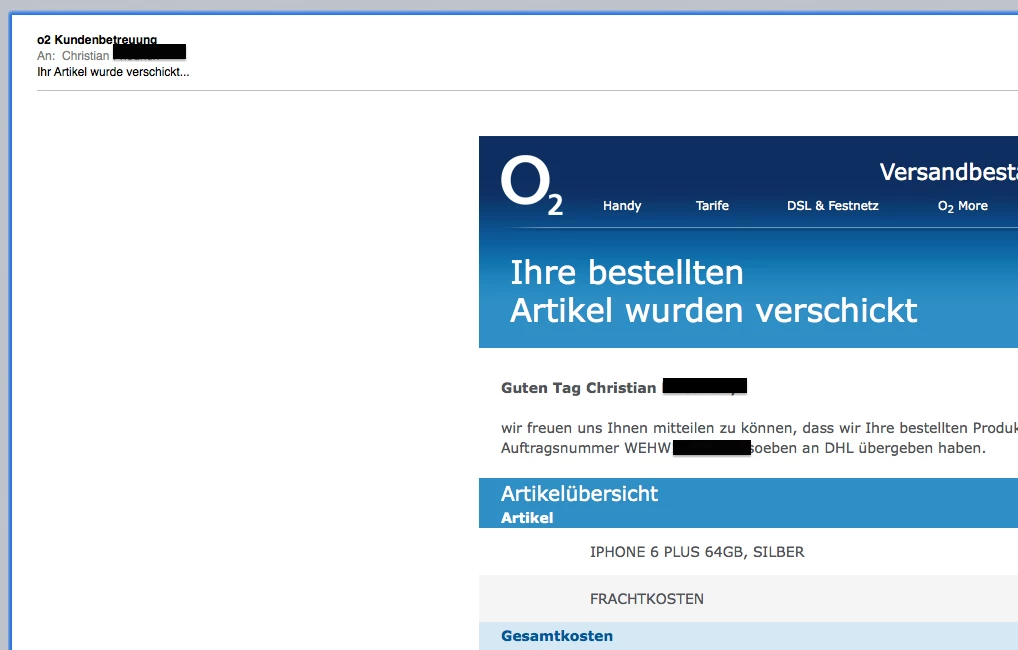The image size is (1018, 650).
Task: Open the DSL & Festnetz link
Action: pyautogui.click(x=832, y=206)
